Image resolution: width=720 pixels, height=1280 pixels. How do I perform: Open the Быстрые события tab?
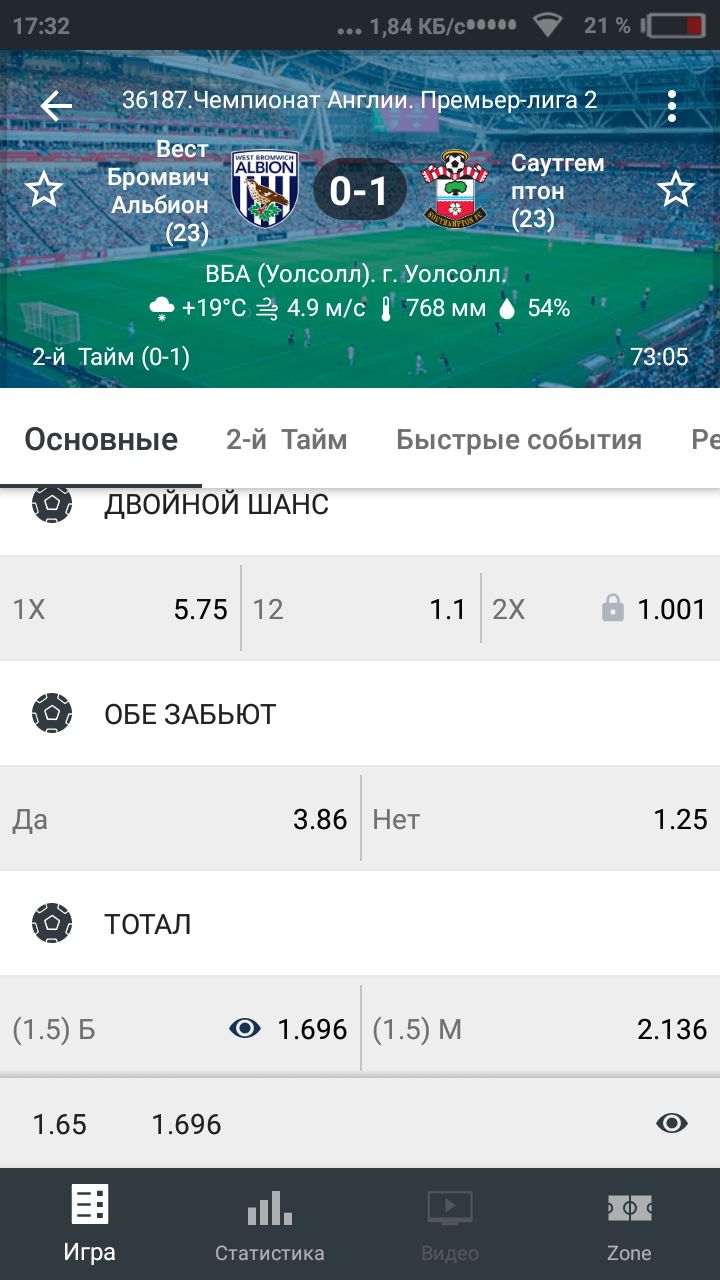coord(518,439)
